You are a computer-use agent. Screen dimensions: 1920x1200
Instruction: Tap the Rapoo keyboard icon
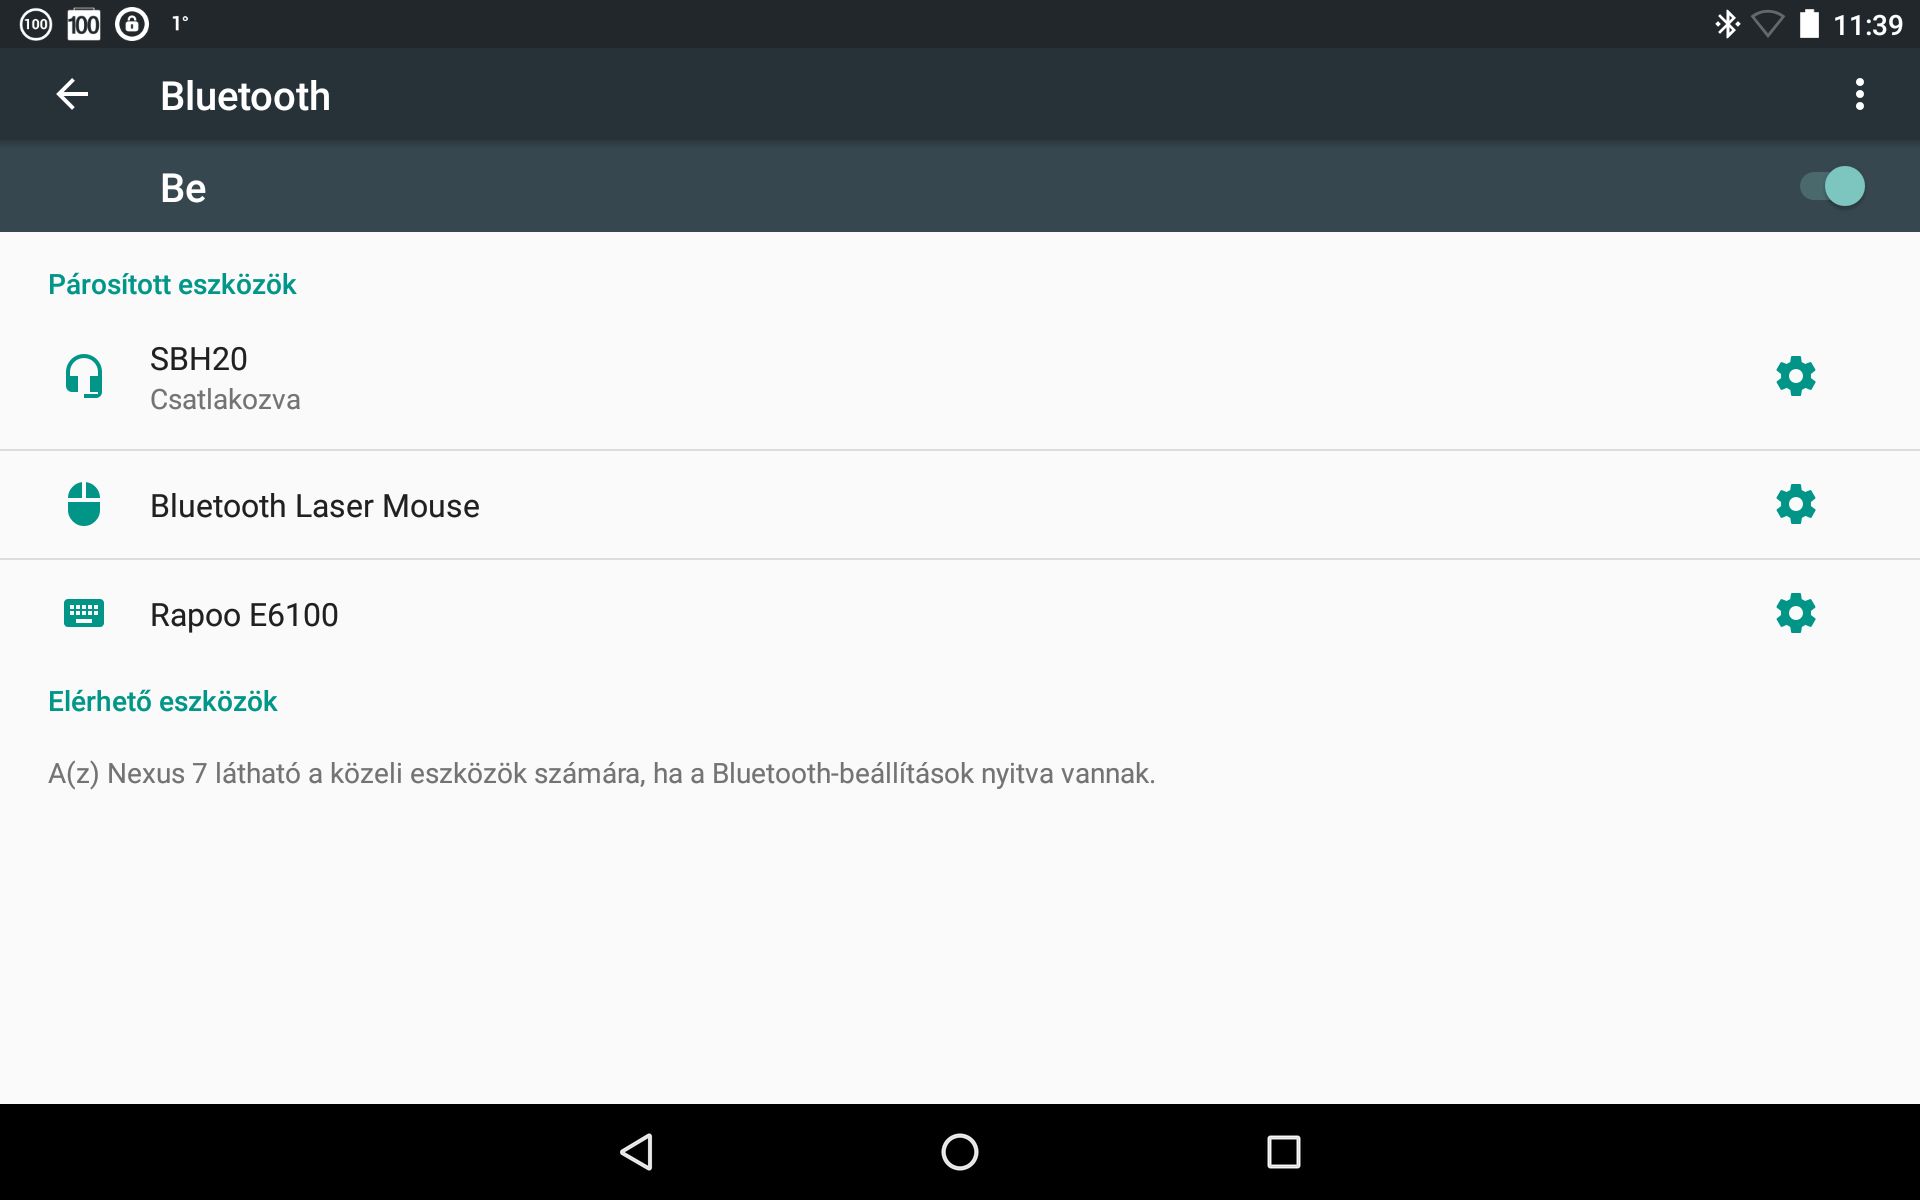[x=84, y=614]
